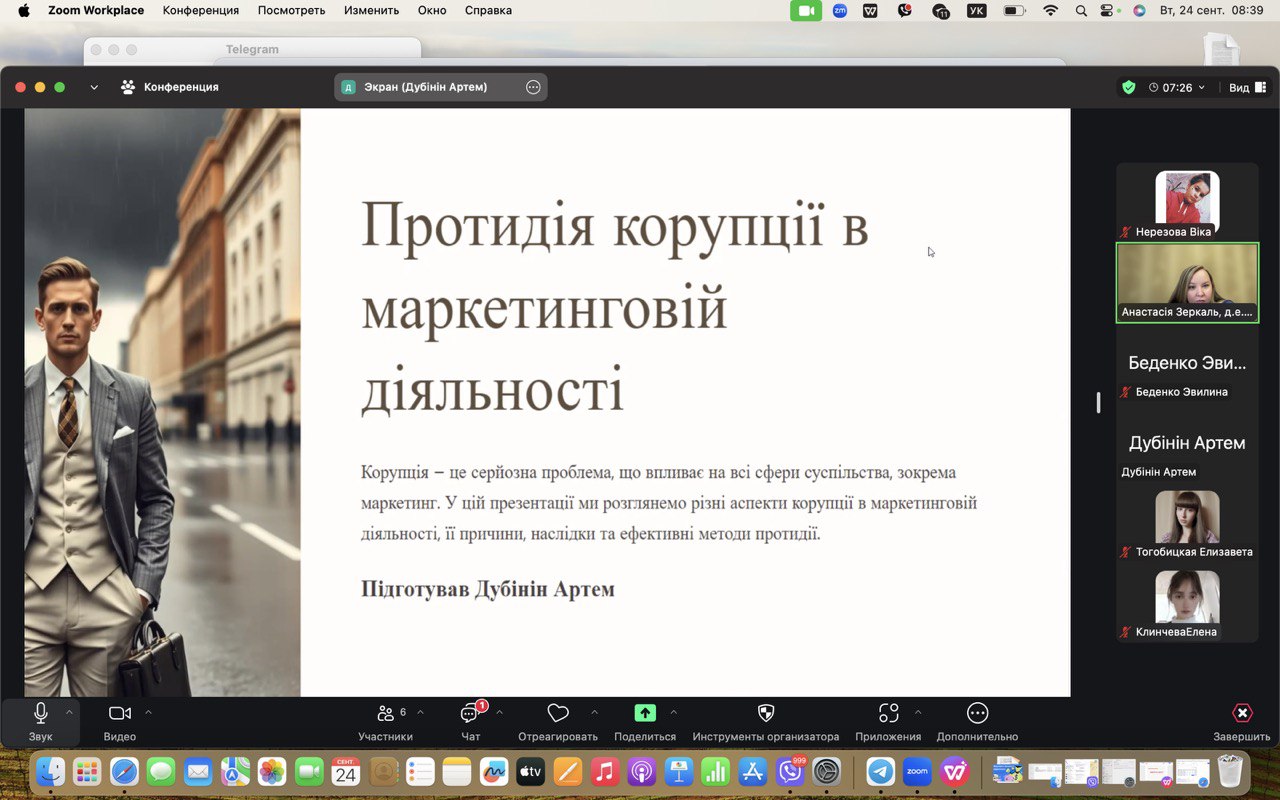Viewport: 1280px width, 800px height.
Task: Toggle the microphone mute button
Action: [41, 714]
